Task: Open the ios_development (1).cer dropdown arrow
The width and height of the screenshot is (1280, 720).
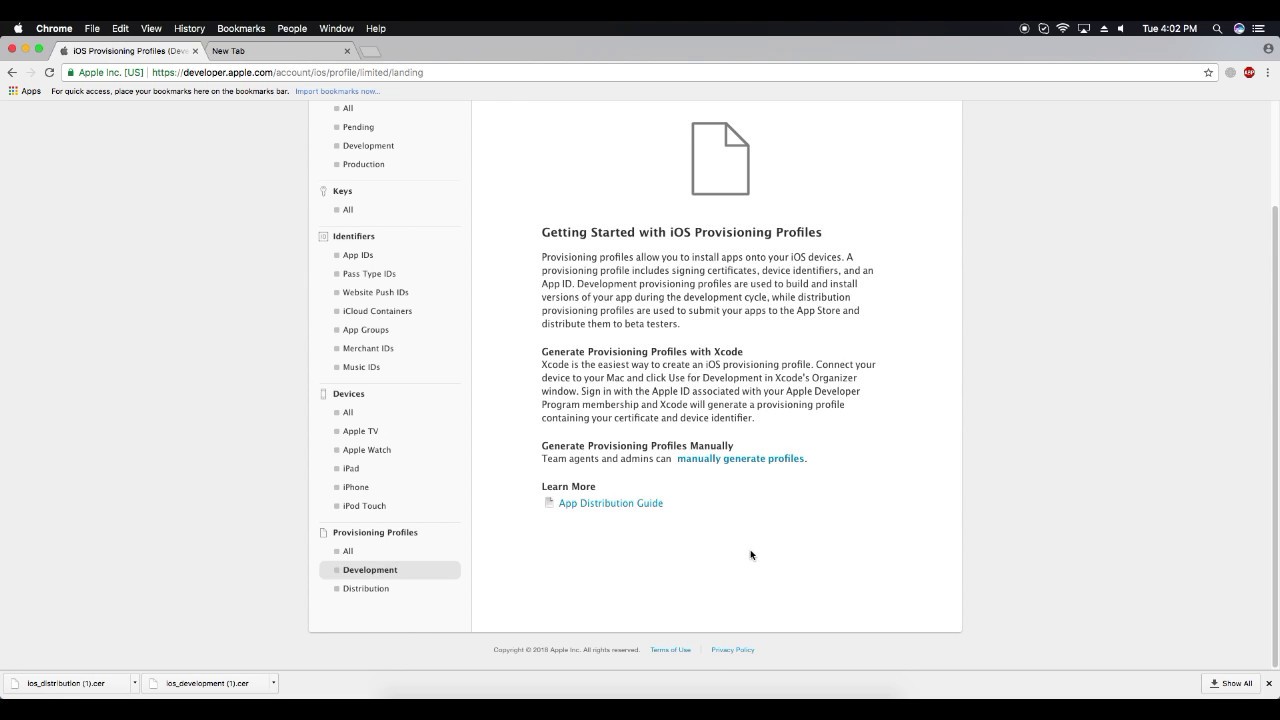Action: coord(273,683)
